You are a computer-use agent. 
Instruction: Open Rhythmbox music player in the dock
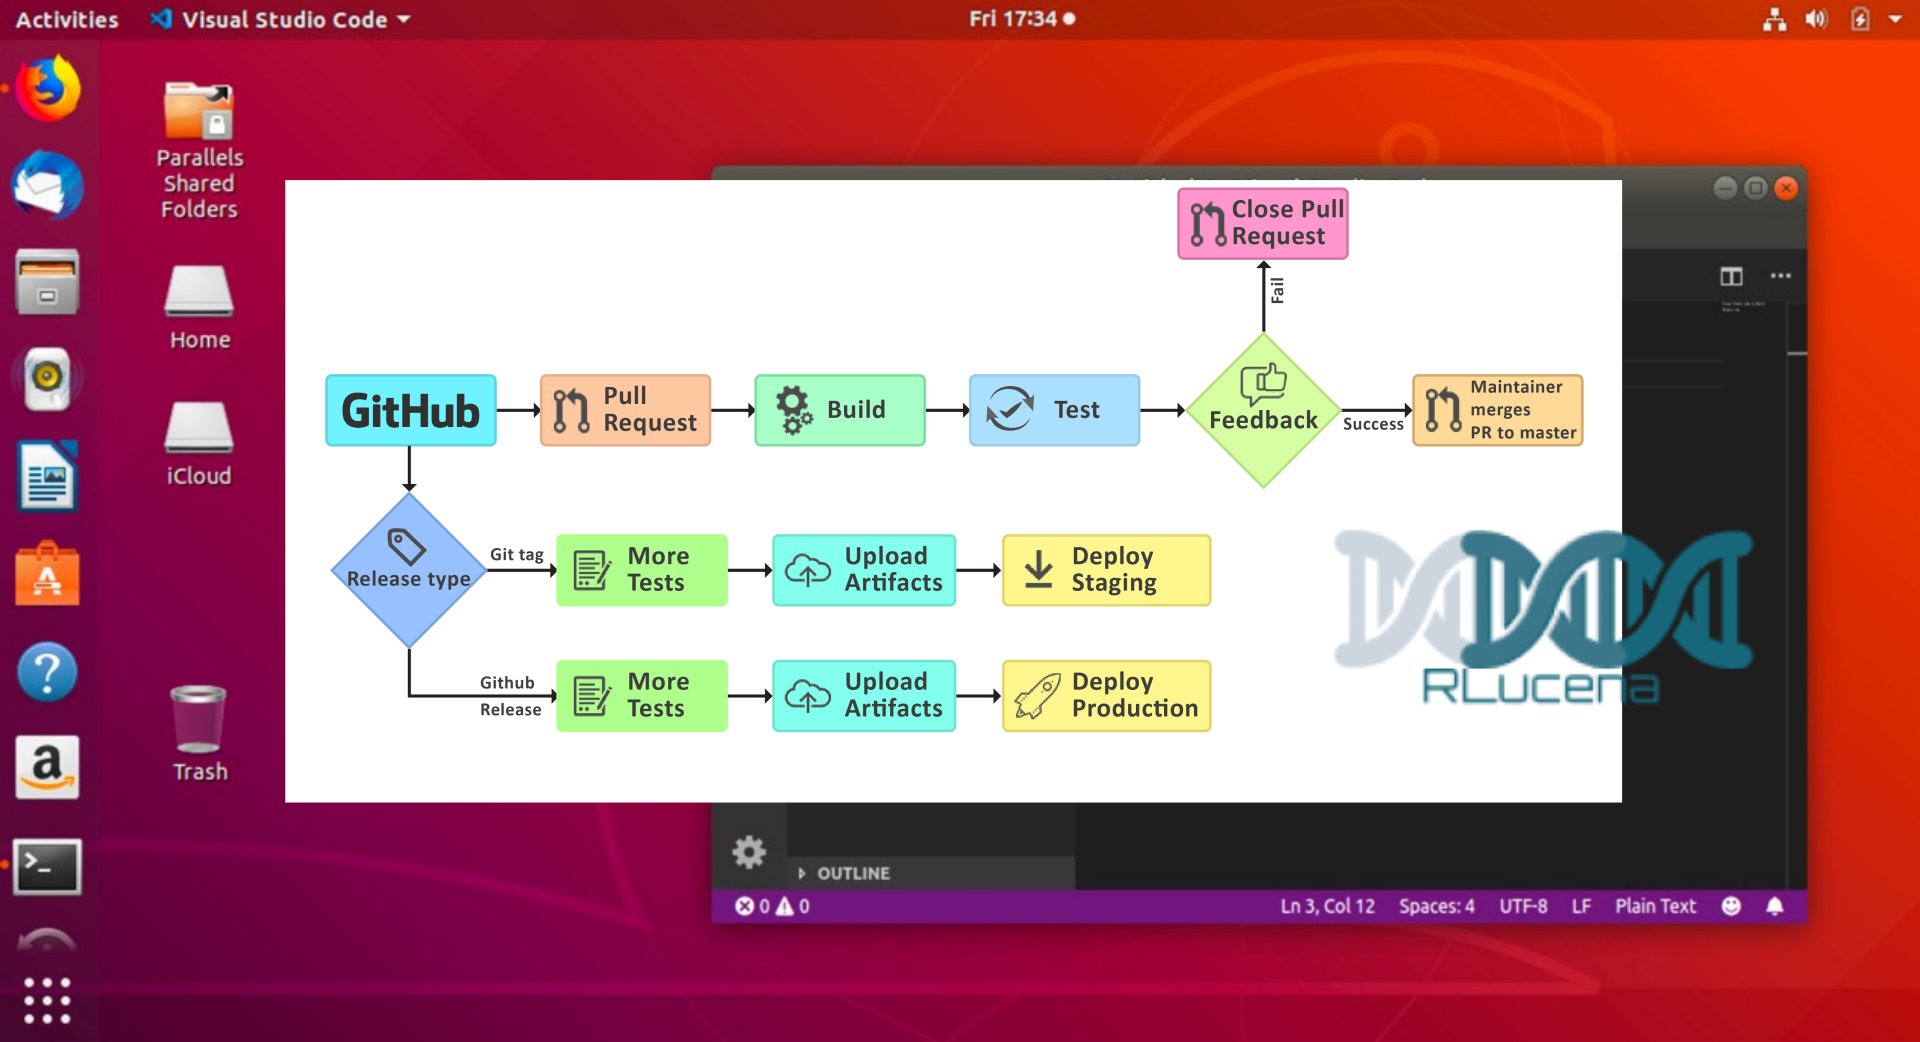[47, 378]
